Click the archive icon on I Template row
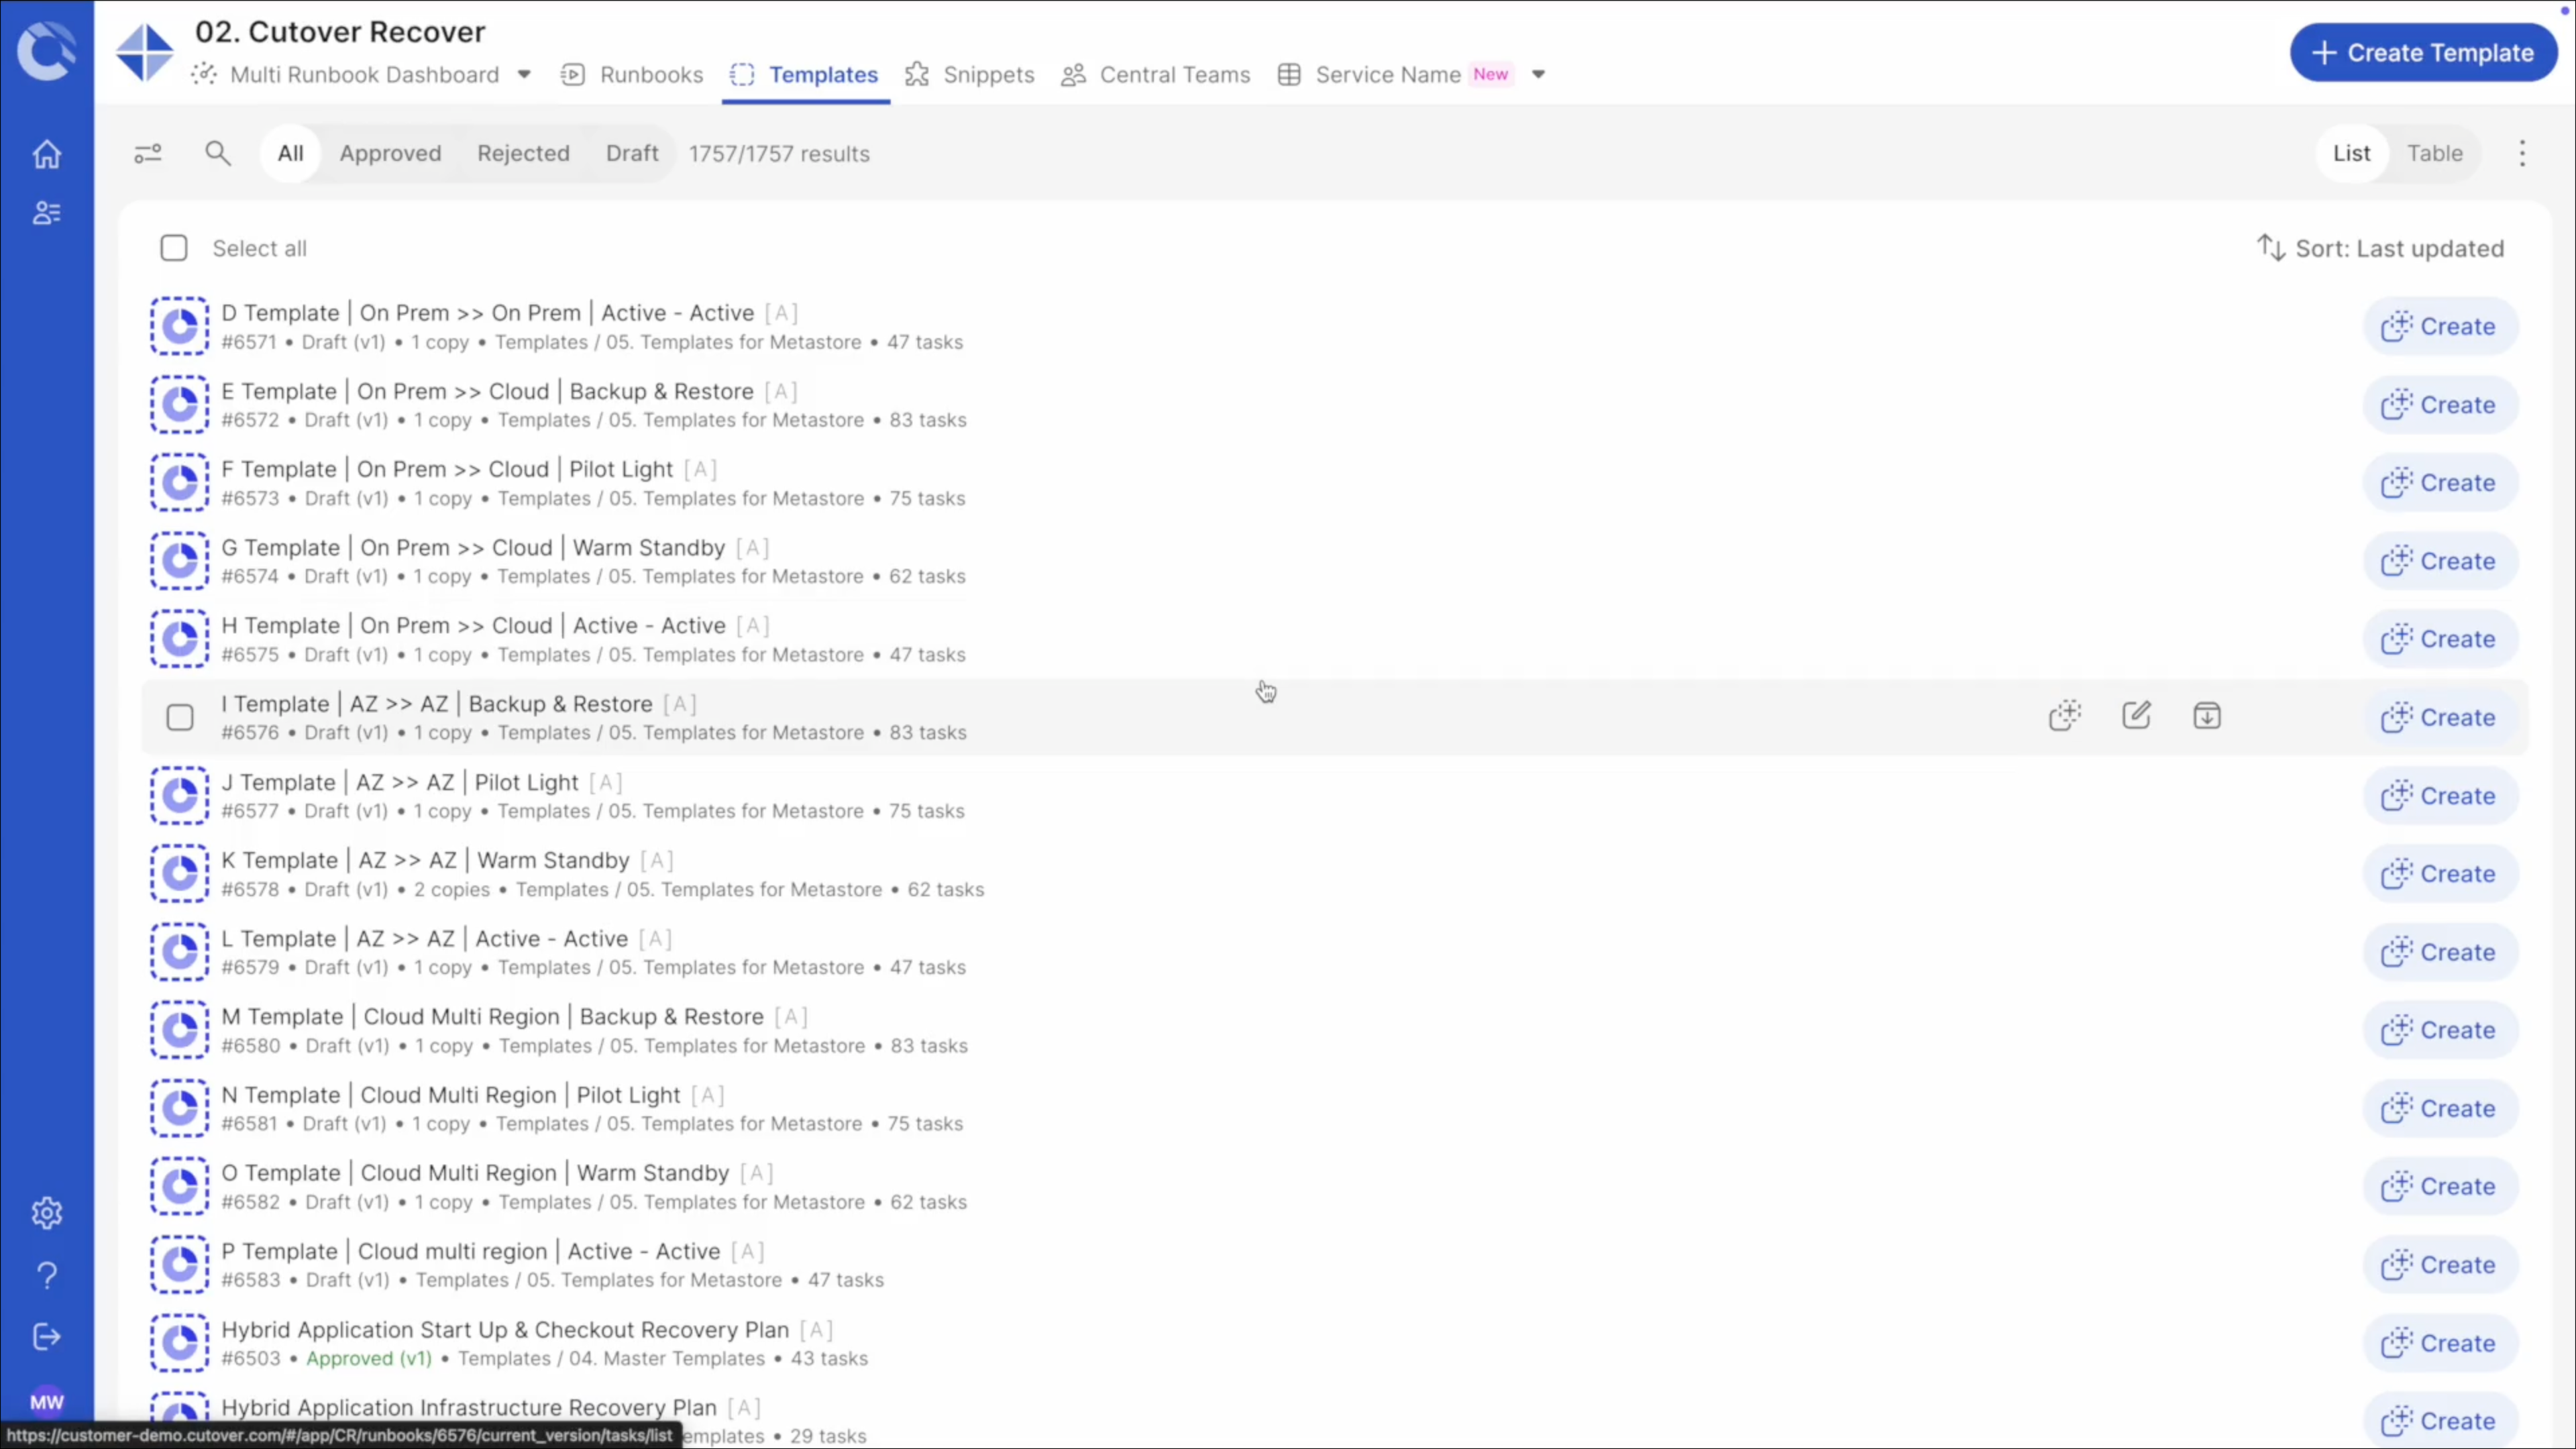This screenshot has height=1449, width=2576. pyautogui.click(x=2207, y=716)
